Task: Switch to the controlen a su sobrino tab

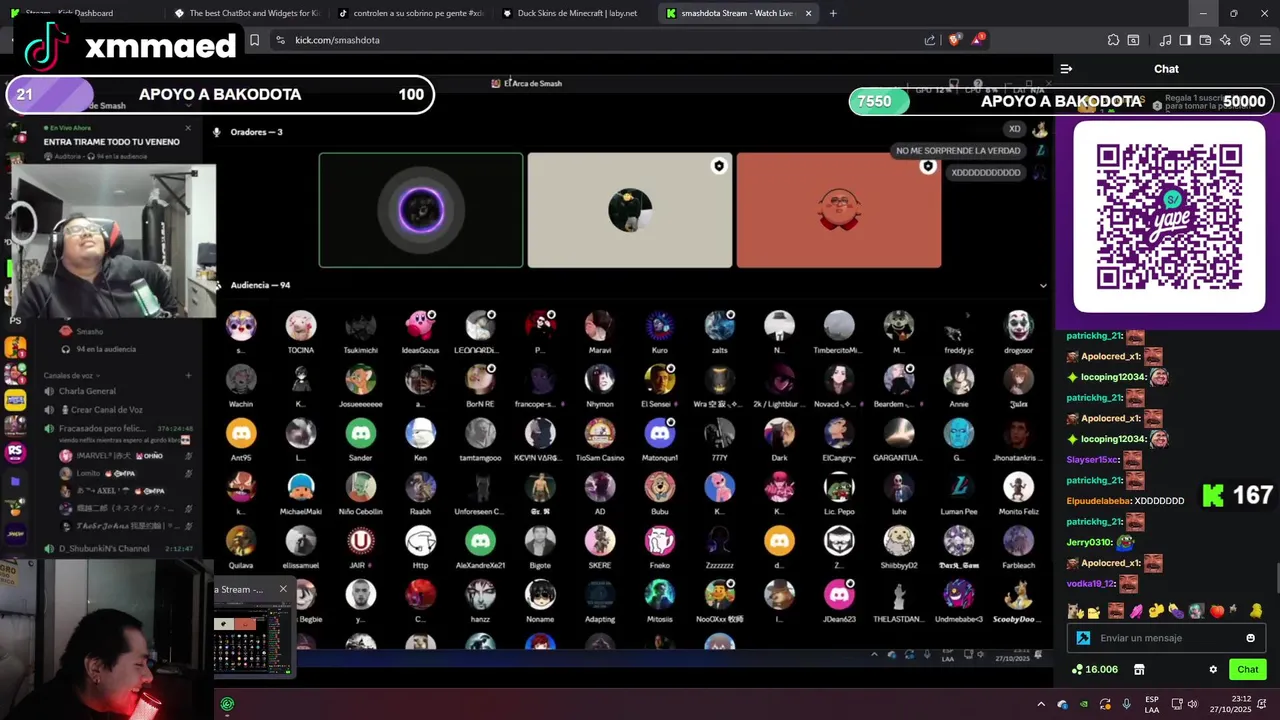Action: [410, 13]
